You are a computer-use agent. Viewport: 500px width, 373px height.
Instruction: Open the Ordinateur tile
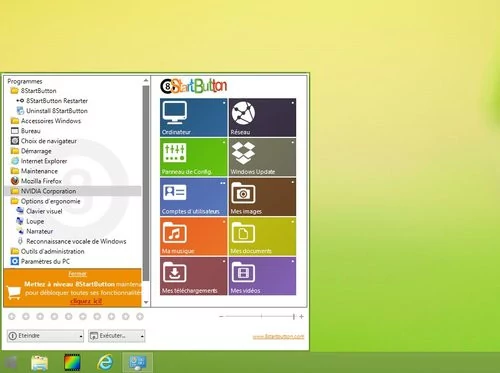[193, 117]
